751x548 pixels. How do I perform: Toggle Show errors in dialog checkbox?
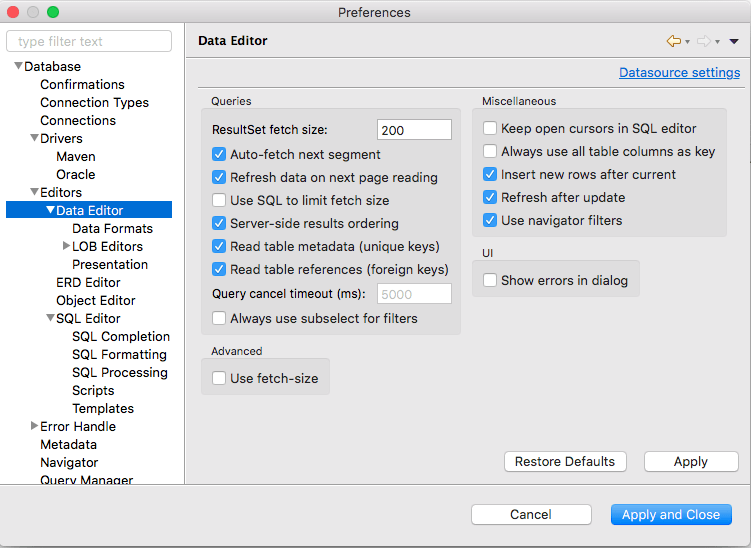click(x=490, y=280)
